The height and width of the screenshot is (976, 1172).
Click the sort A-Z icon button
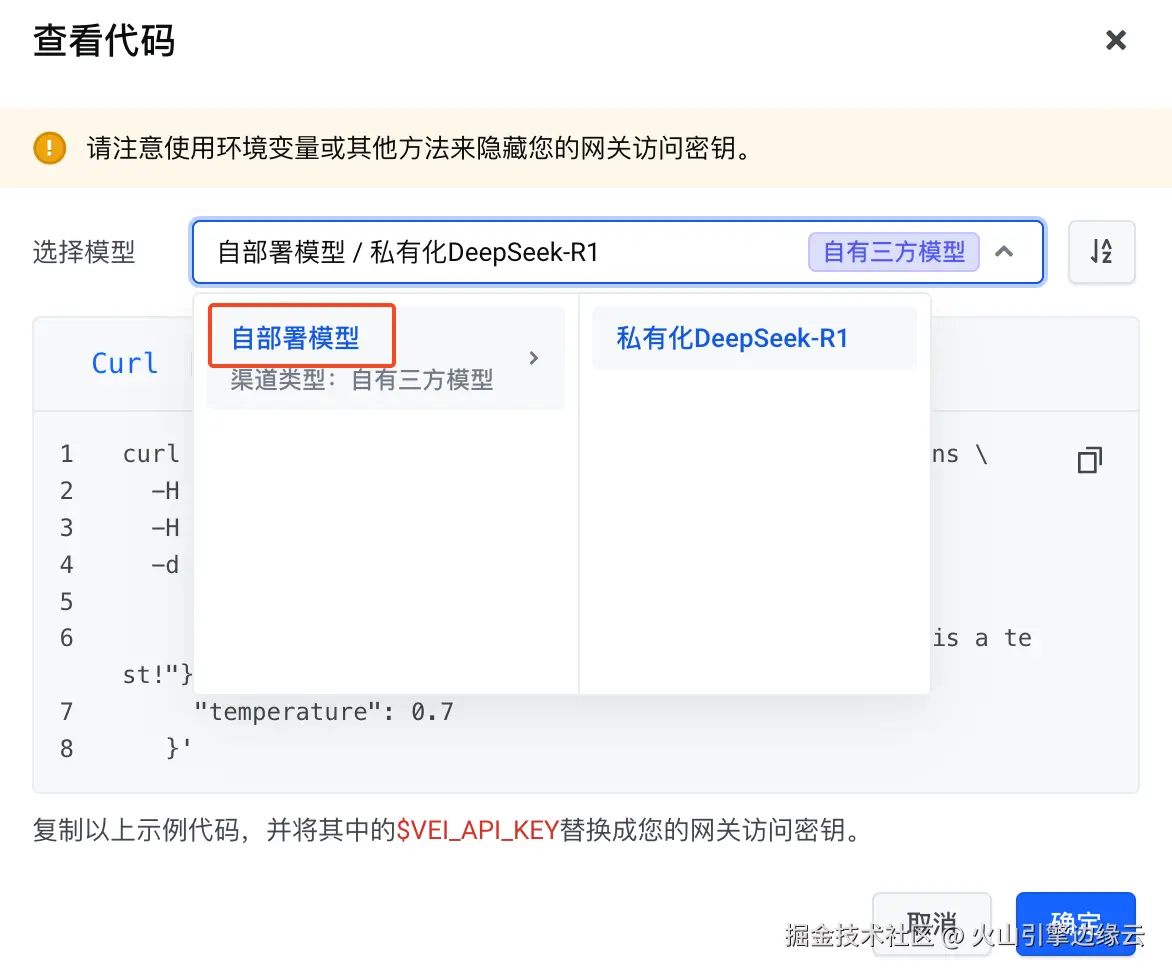click(1101, 252)
